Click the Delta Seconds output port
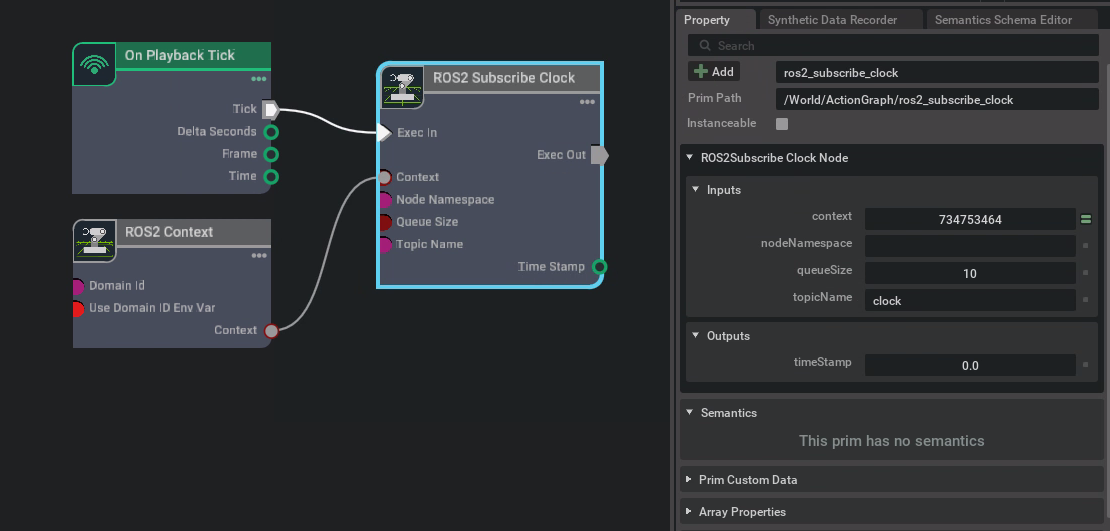Image resolution: width=1110 pixels, height=531 pixels. point(270,132)
